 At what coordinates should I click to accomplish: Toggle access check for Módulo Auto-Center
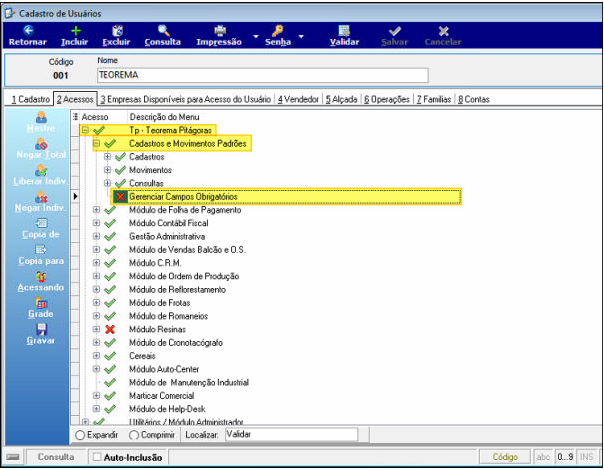[110, 369]
